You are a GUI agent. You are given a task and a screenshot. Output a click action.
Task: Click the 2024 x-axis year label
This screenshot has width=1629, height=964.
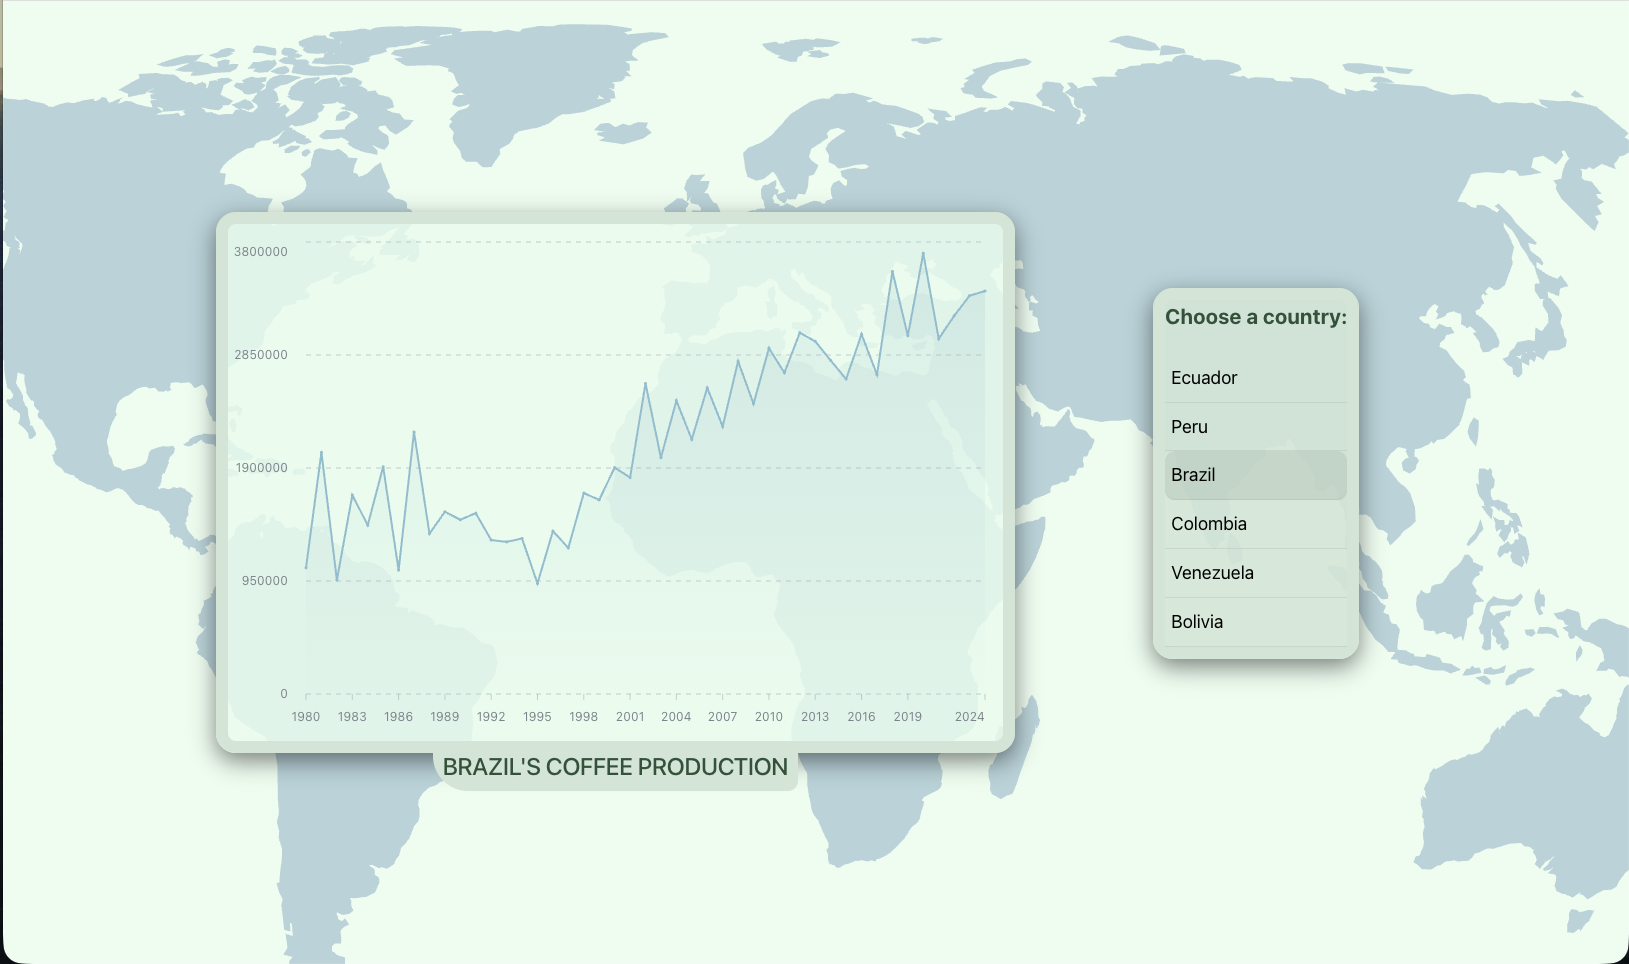click(970, 717)
